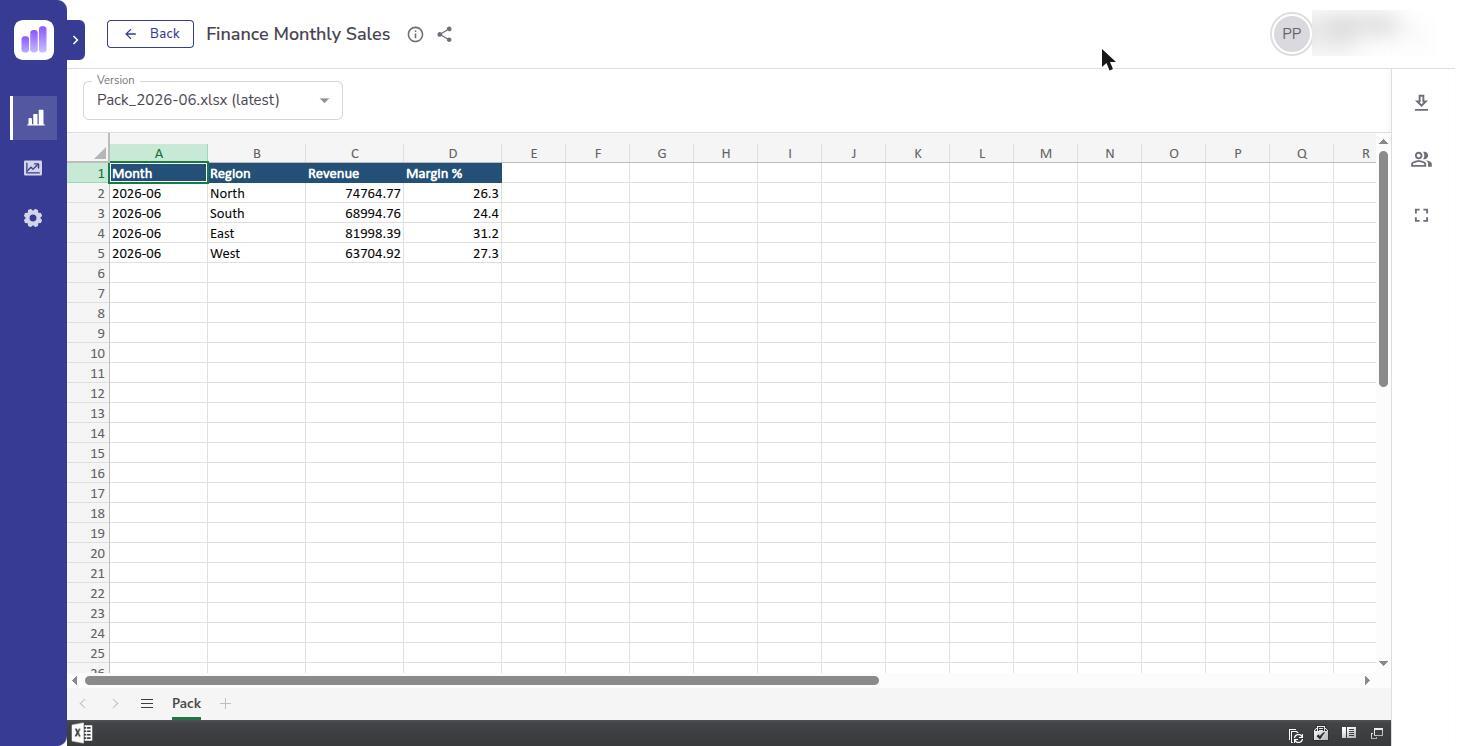Select revenue value 74764.77

point(354,193)
